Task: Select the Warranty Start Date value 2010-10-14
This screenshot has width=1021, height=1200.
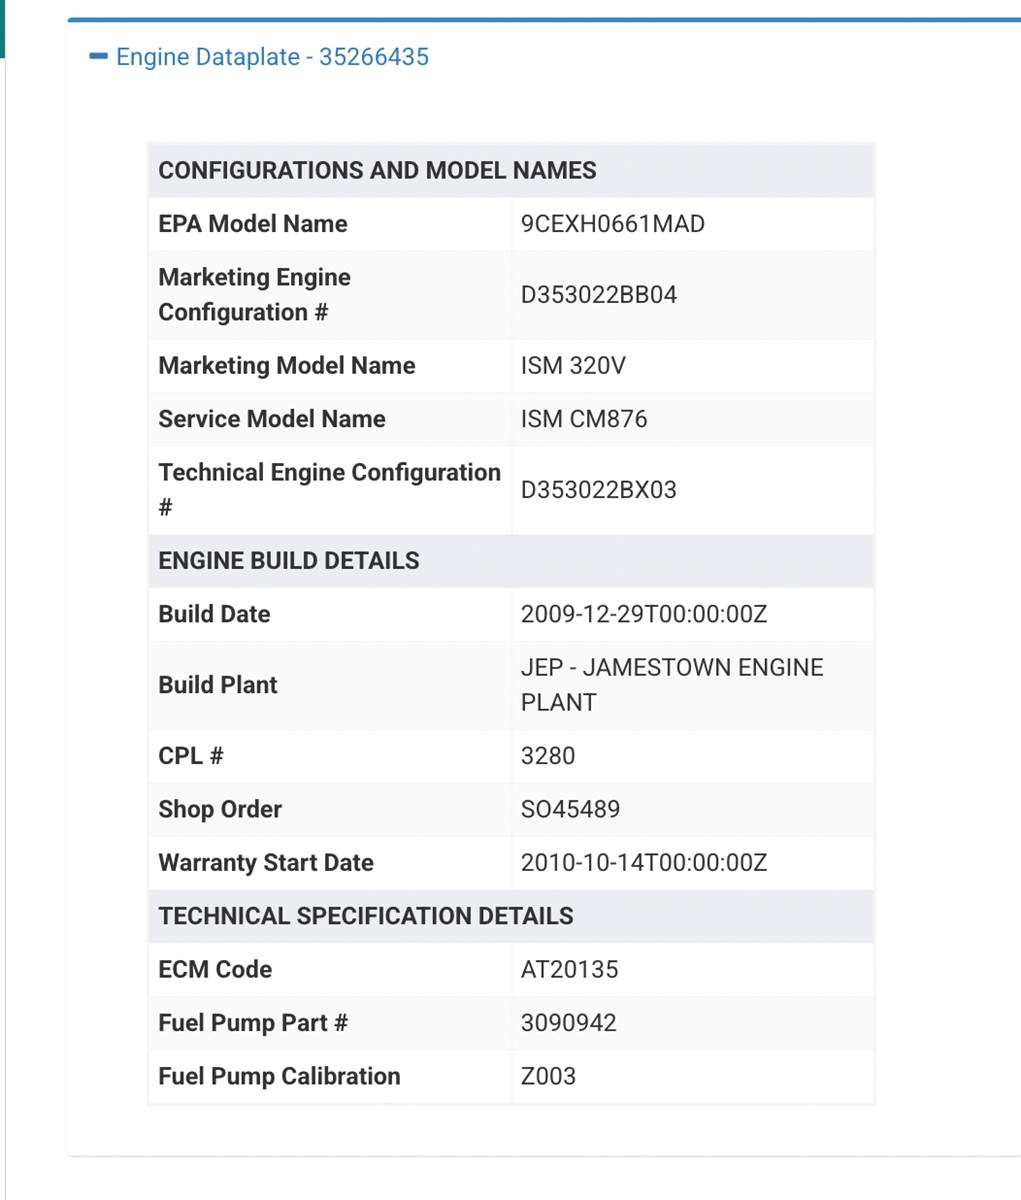Action: 643,863
